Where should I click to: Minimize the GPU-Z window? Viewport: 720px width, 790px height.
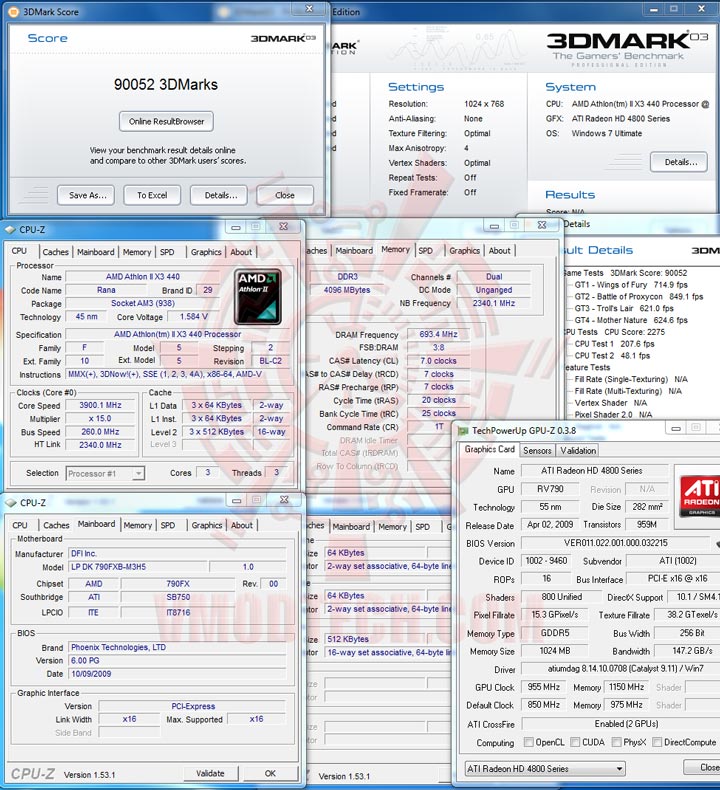(x=676, y=428)
